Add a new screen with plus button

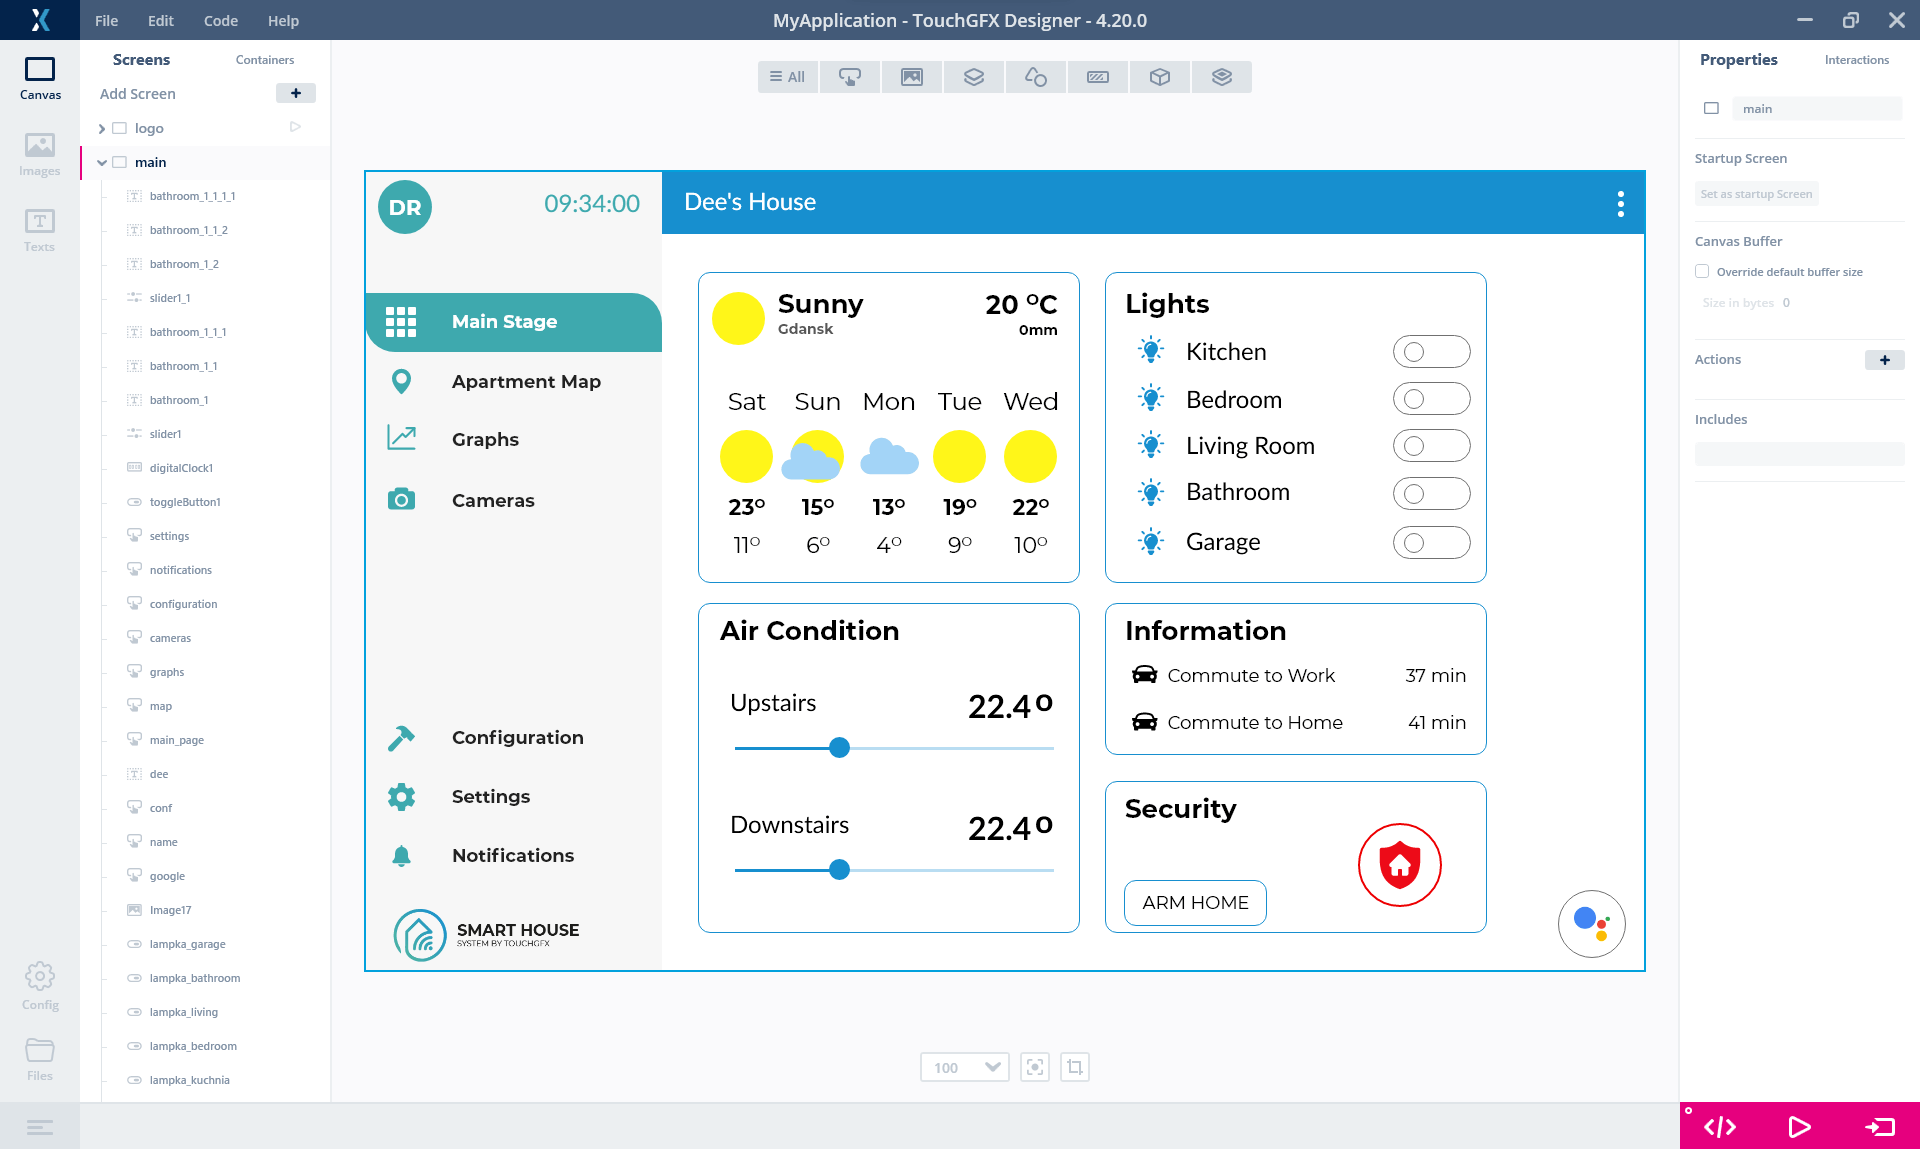pos(296,93)
